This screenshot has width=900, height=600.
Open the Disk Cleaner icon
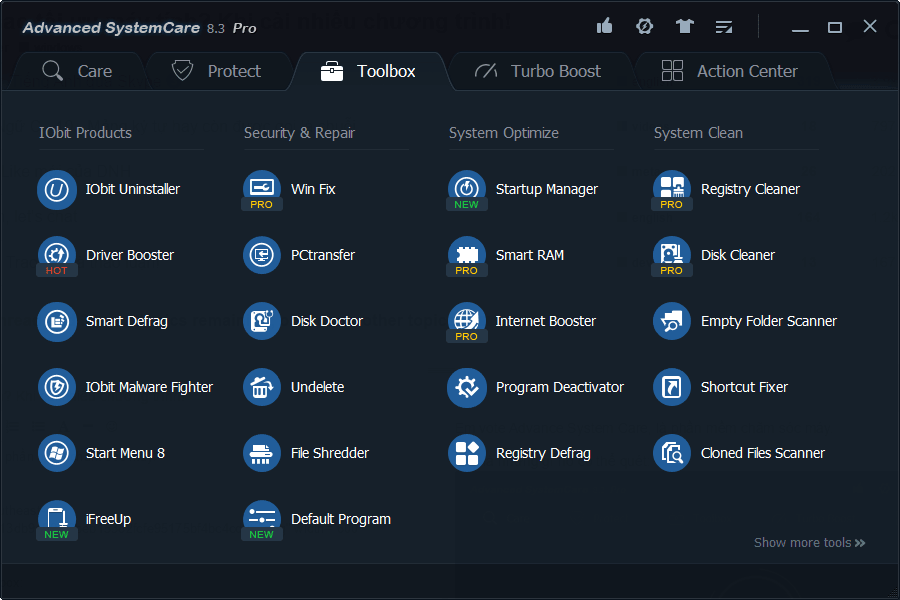pyautogui.click(x=672, y=256)
